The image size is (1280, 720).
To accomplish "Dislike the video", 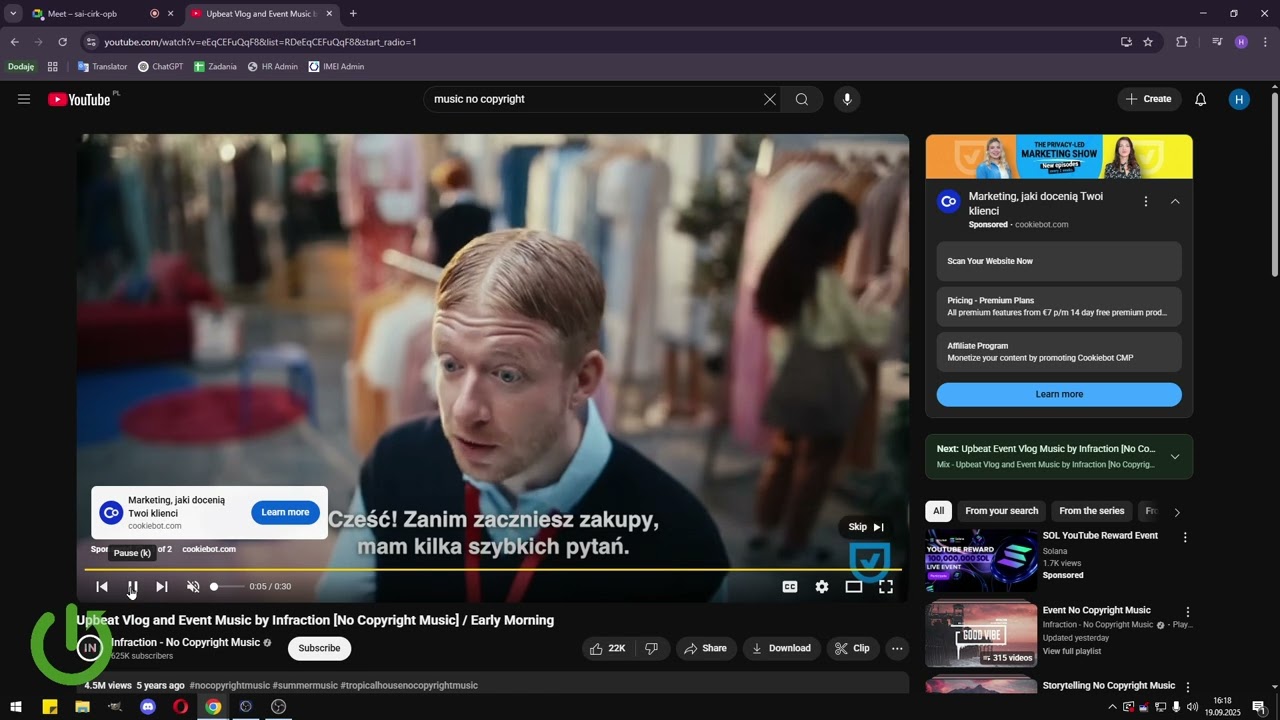I will tap(651, 648).
